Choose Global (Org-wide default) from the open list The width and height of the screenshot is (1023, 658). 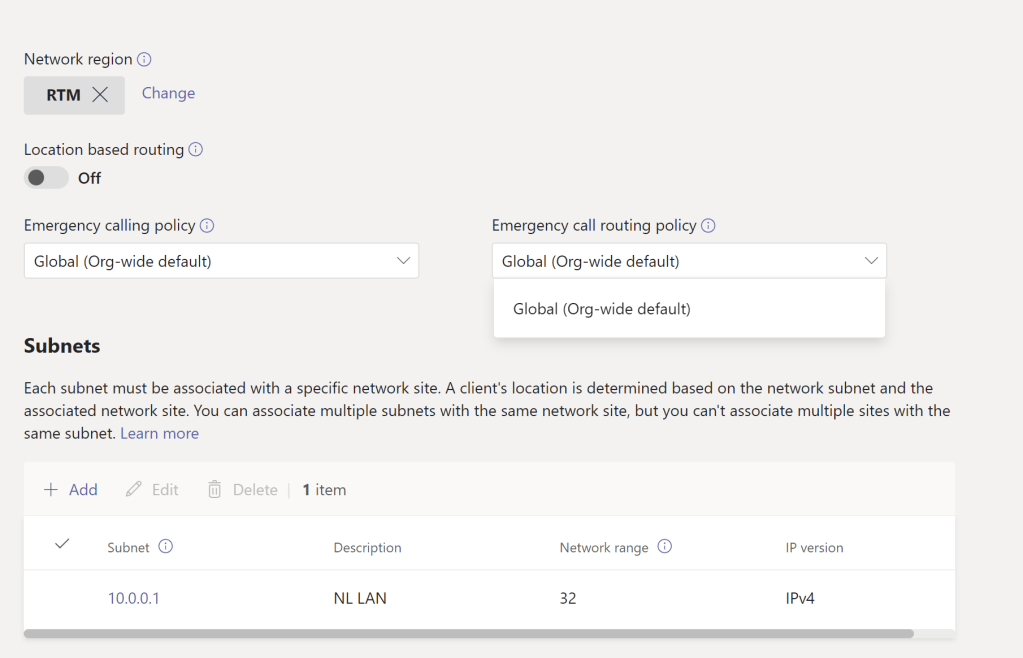(602, 309)
